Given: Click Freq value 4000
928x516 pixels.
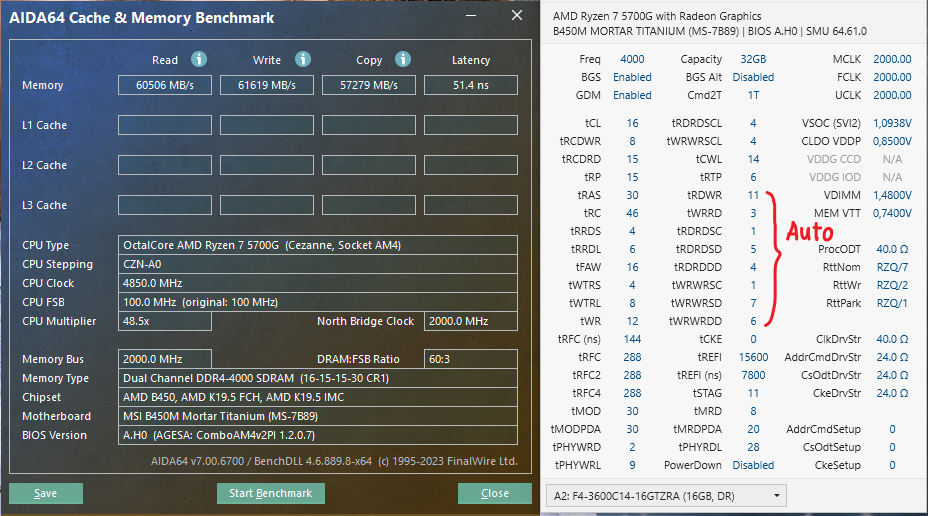Looking at the screenshot, I should click(x=632, y=59).
